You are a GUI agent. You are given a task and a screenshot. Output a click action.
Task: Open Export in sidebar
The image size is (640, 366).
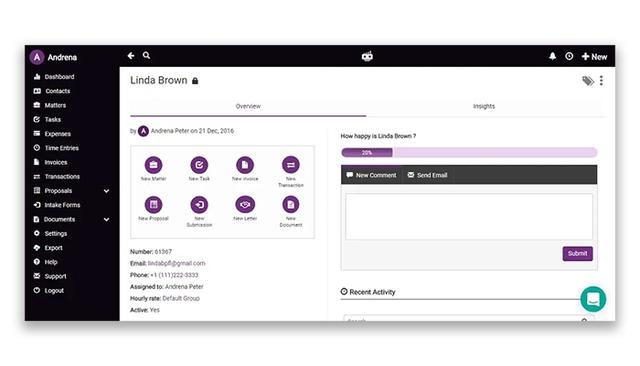(x=53, y=248)
